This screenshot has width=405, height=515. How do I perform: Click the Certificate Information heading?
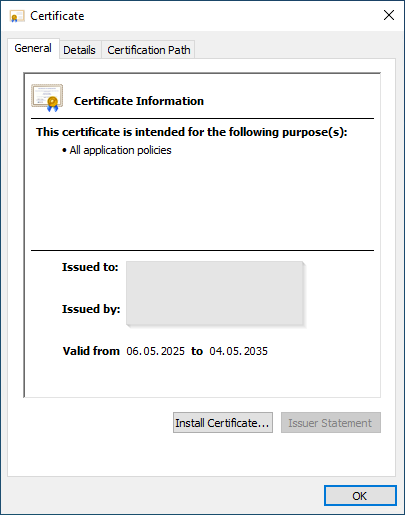[139, 101]
